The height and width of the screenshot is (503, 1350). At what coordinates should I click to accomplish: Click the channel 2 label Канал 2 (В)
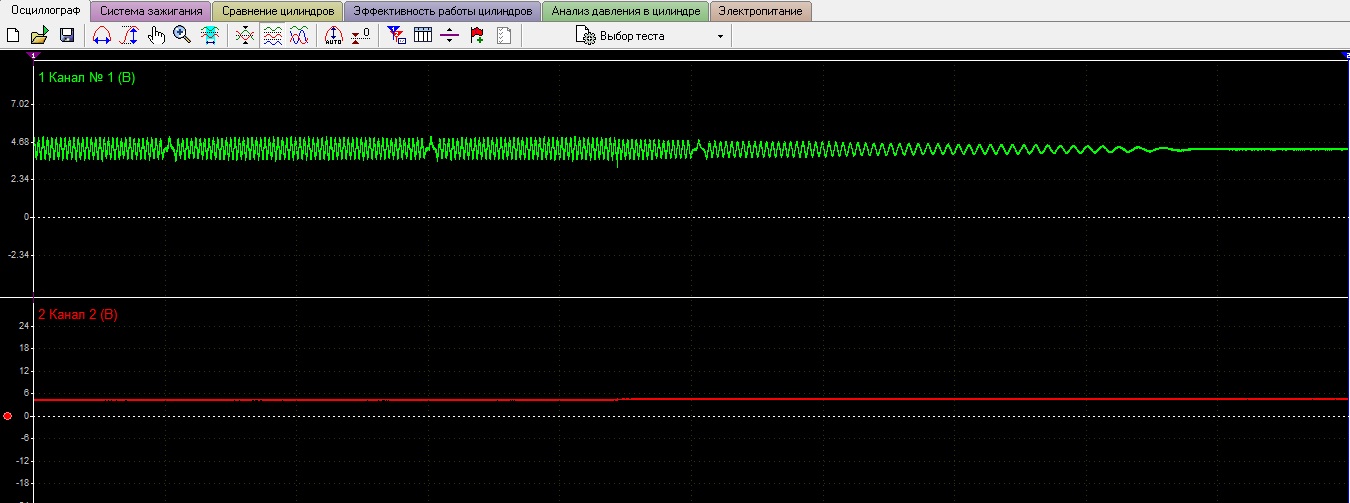(x=78, y=314)
